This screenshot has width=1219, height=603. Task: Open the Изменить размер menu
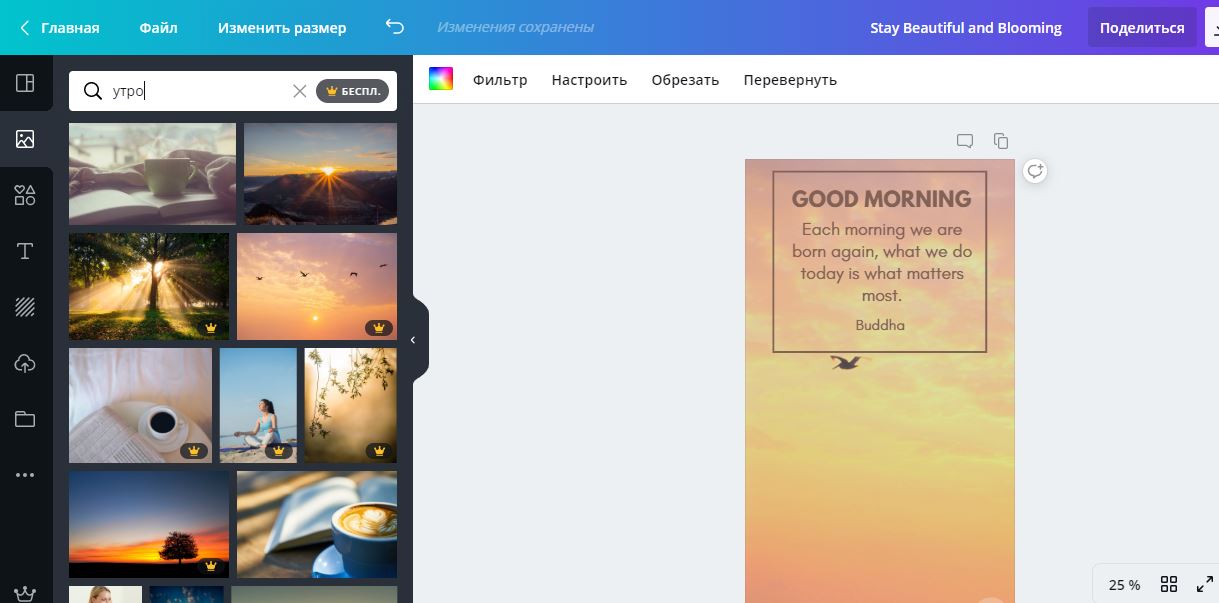tap(282, 28)
